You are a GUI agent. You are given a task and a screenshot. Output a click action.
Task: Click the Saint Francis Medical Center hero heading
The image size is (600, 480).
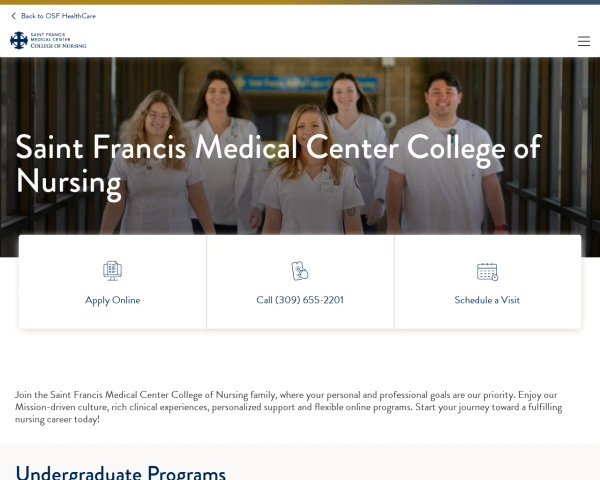278,165
